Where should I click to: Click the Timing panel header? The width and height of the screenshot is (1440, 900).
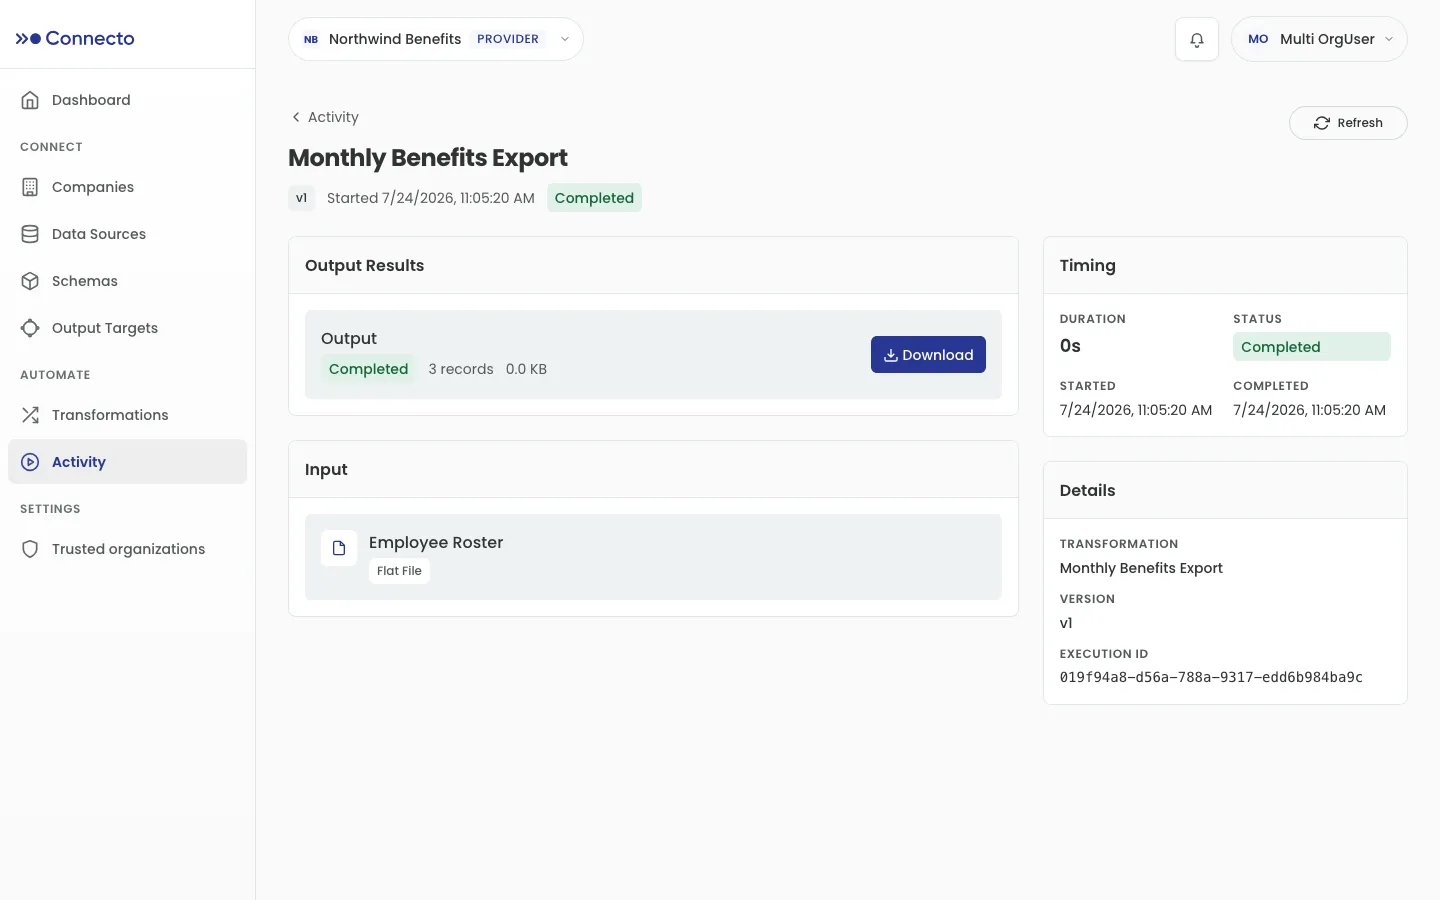tap(1087, 266)
